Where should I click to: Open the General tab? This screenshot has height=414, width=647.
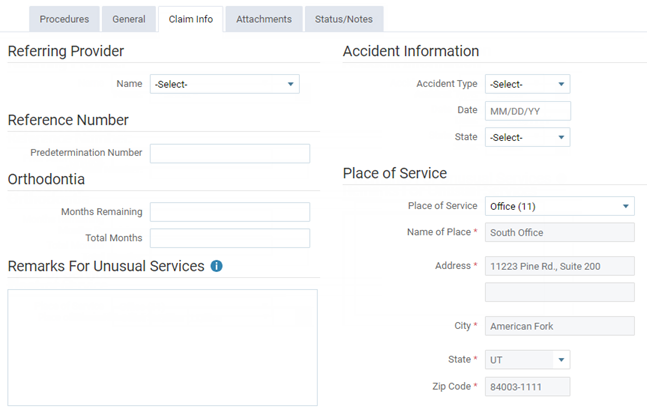coord(128,19)
